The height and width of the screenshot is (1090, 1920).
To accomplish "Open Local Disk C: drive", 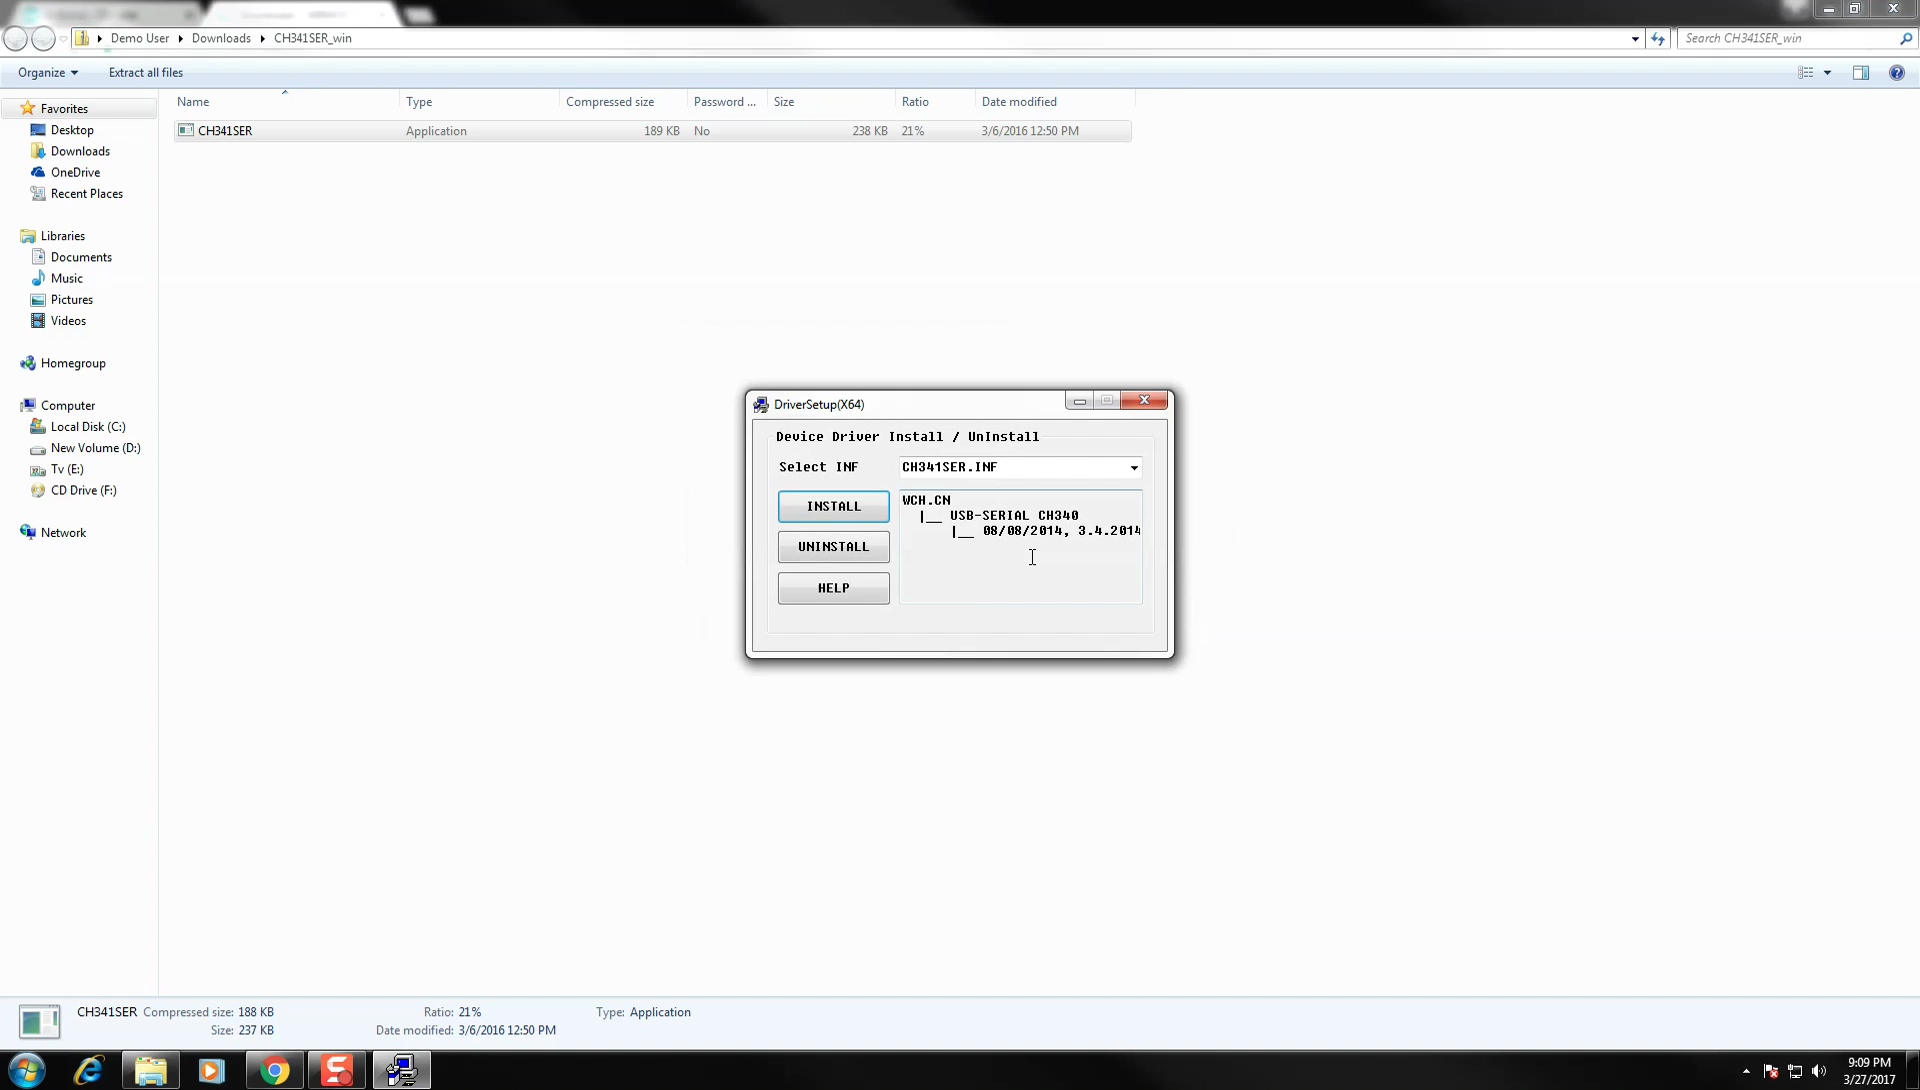I will [x=87, y=426].
